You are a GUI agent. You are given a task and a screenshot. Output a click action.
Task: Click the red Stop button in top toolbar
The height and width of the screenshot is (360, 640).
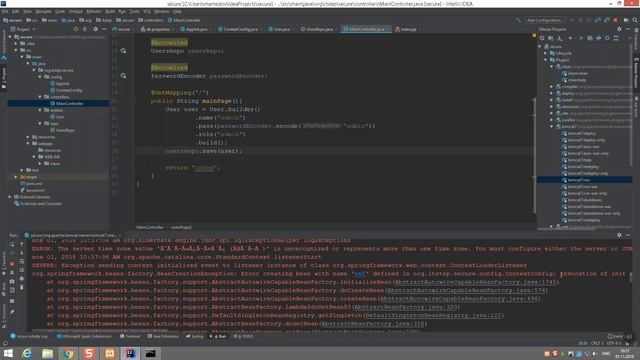616,20
